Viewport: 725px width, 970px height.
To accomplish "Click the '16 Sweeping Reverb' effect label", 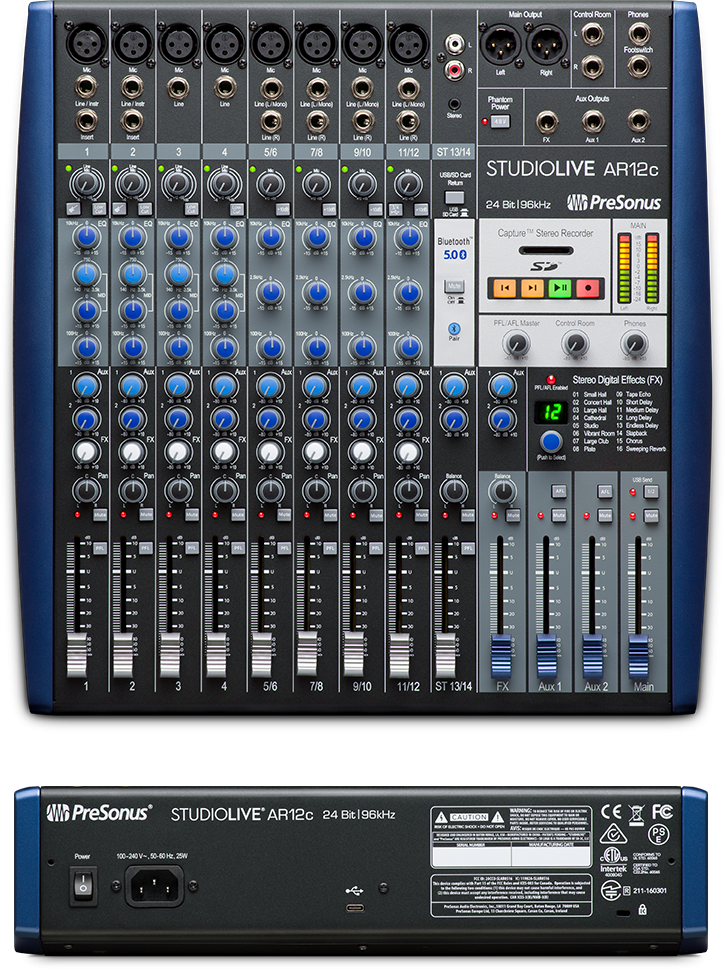I will pos(641,449).
